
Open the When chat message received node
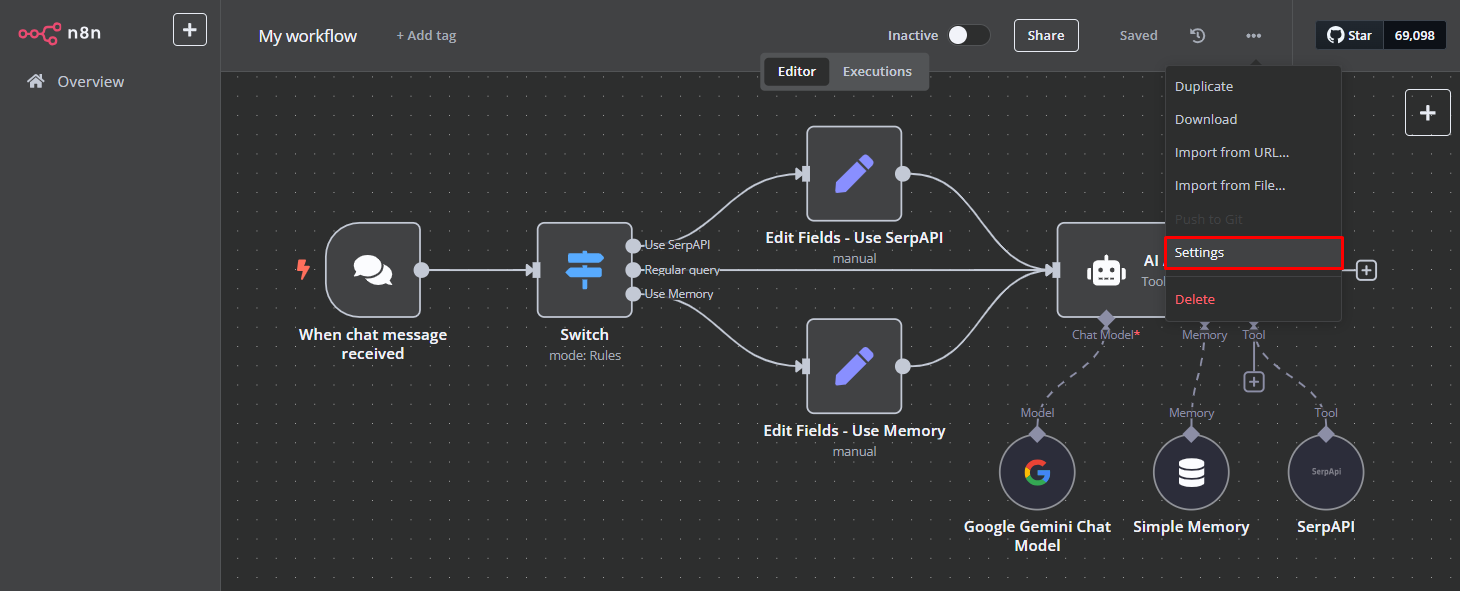point(373,270)
